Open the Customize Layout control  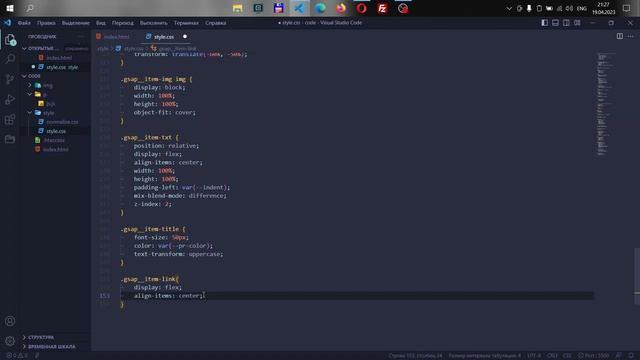click(577, 23)
